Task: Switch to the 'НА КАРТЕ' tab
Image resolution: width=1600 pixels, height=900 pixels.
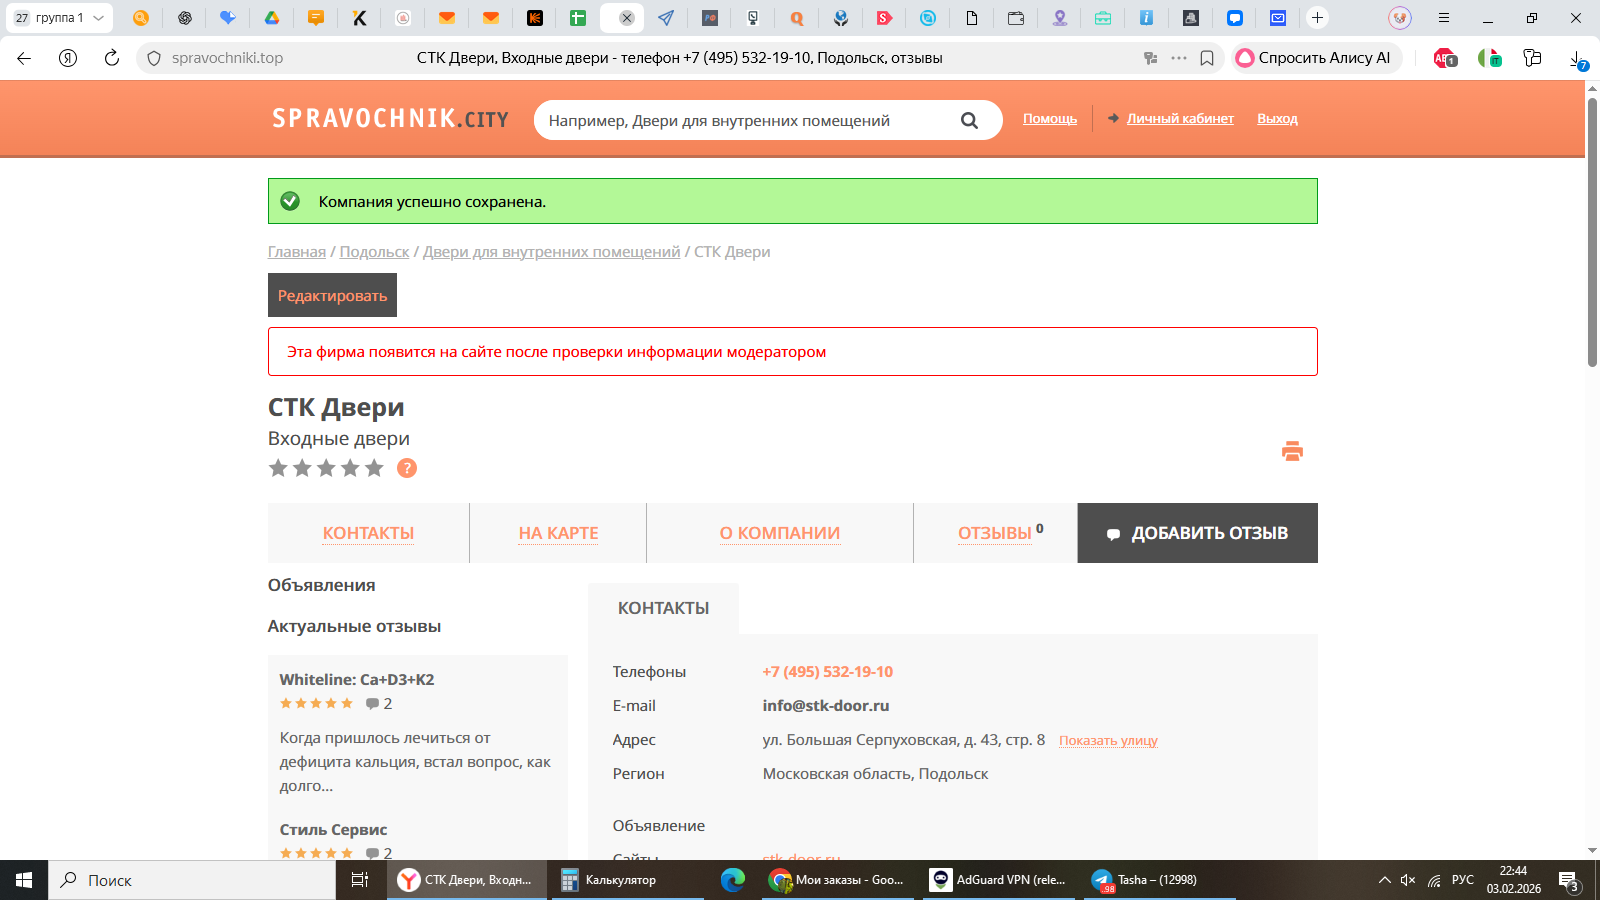Action: click(558, 533)
